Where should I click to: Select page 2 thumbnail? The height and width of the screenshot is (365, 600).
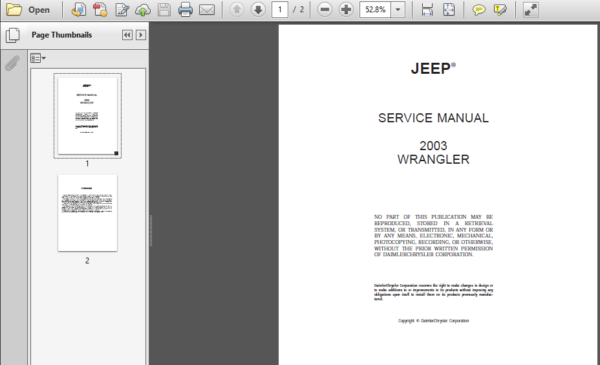(87, 213)
